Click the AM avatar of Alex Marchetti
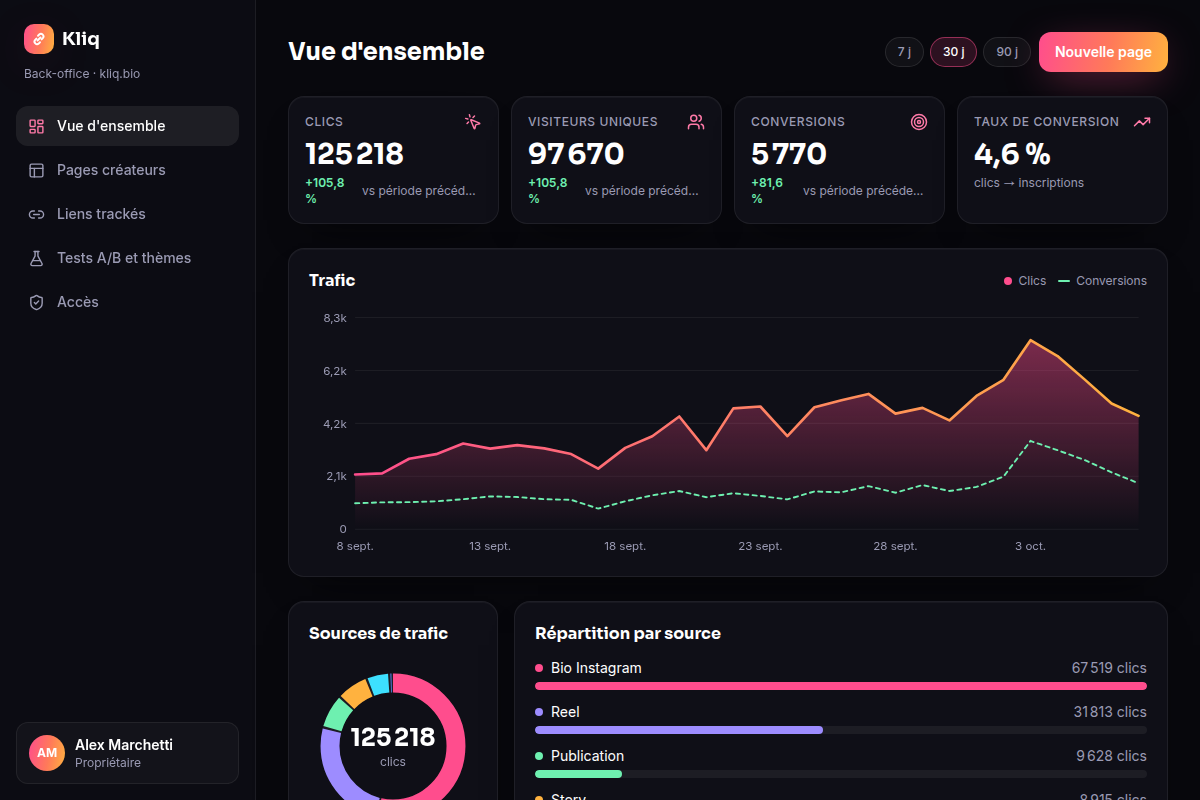This screenshot has height=800, width=1200. [x=46, y=753]
